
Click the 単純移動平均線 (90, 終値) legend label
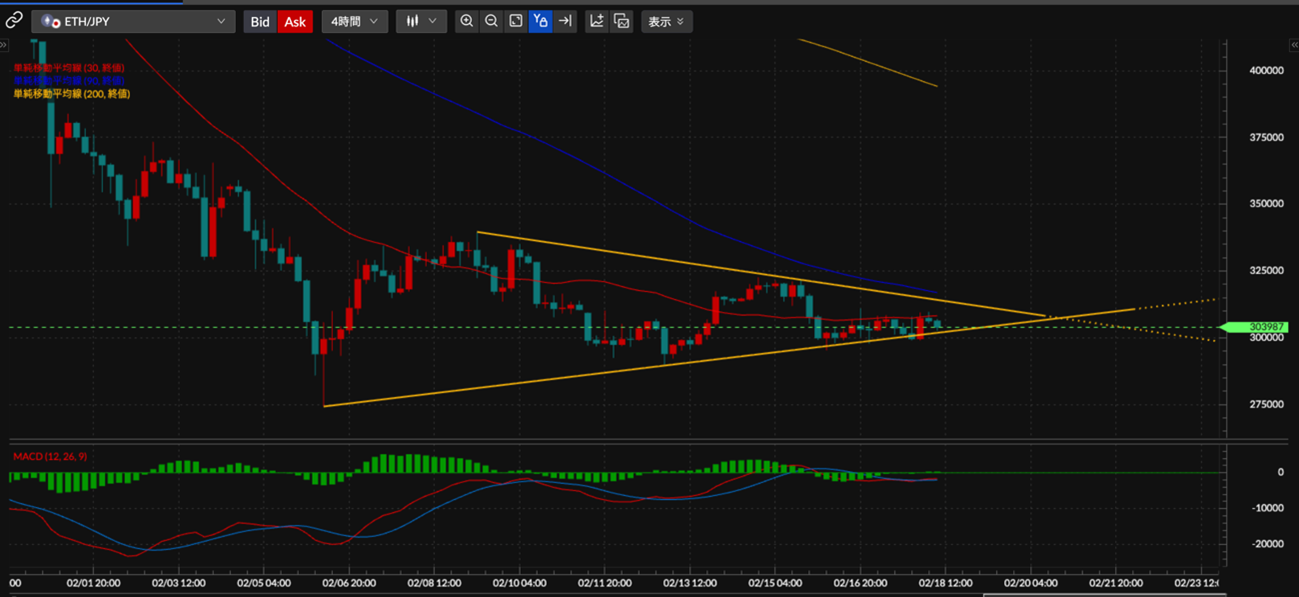pos(69,80)
